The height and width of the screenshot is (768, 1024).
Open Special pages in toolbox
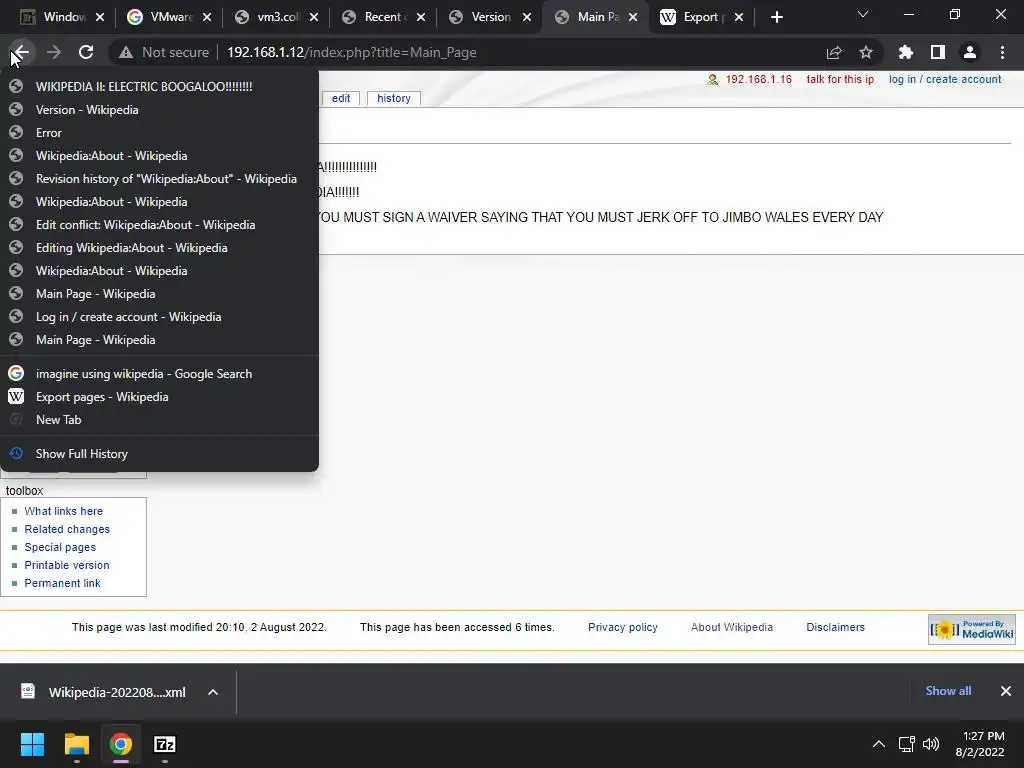[60, 547]
